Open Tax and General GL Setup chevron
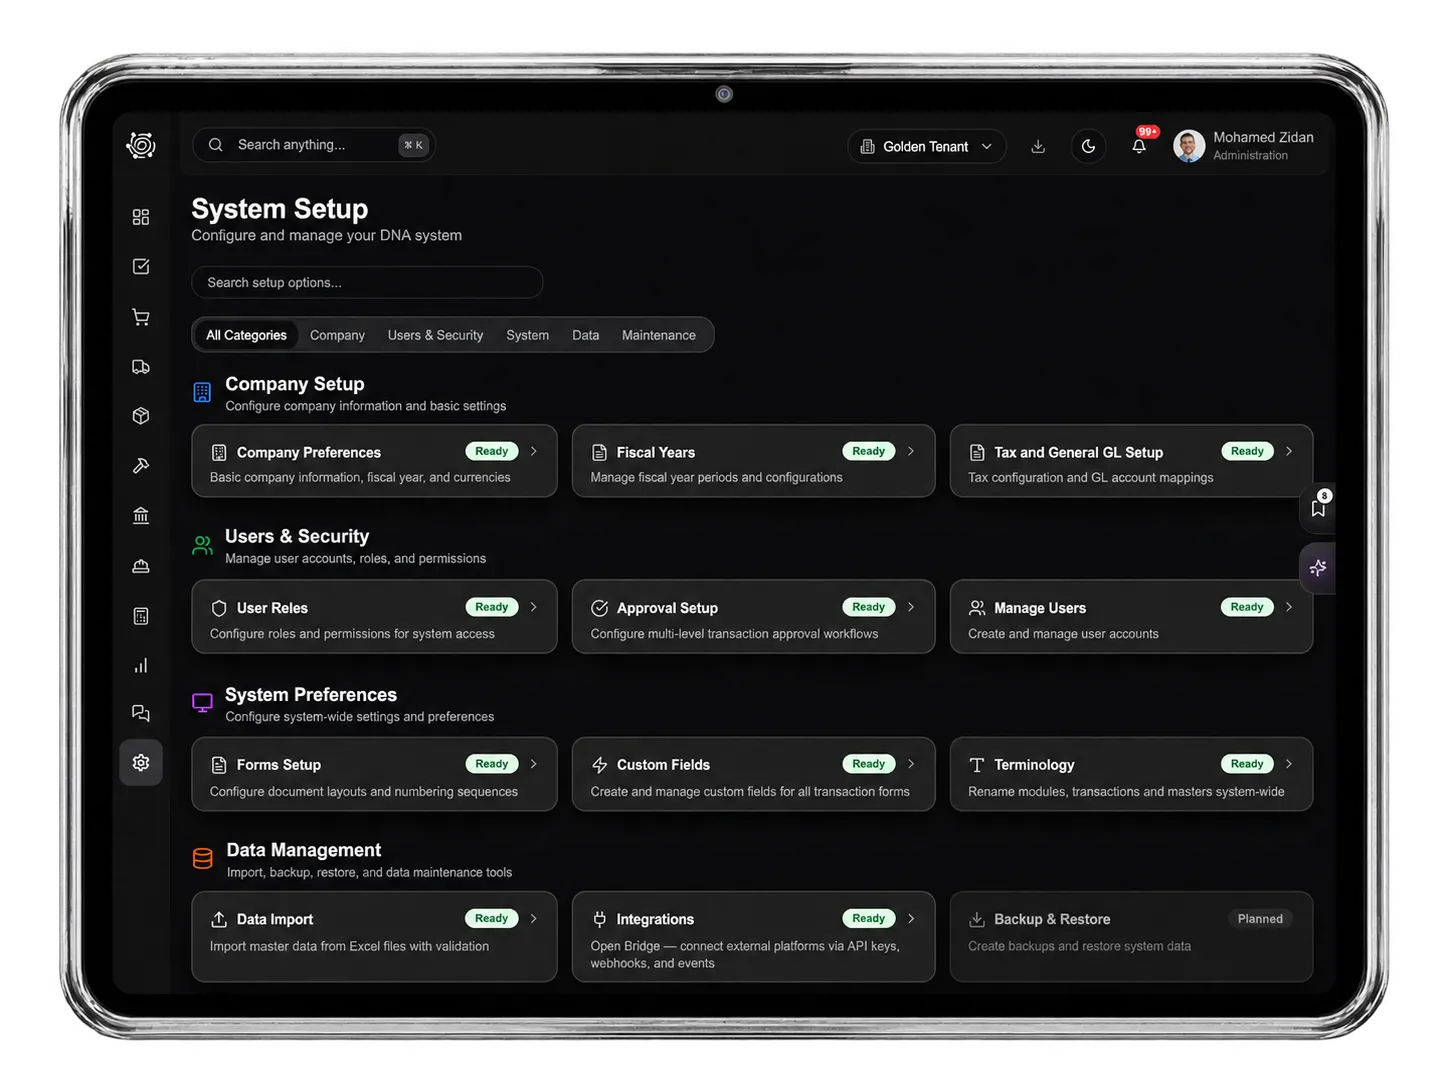1448x1086 pixels. (x=1289, y=451)
